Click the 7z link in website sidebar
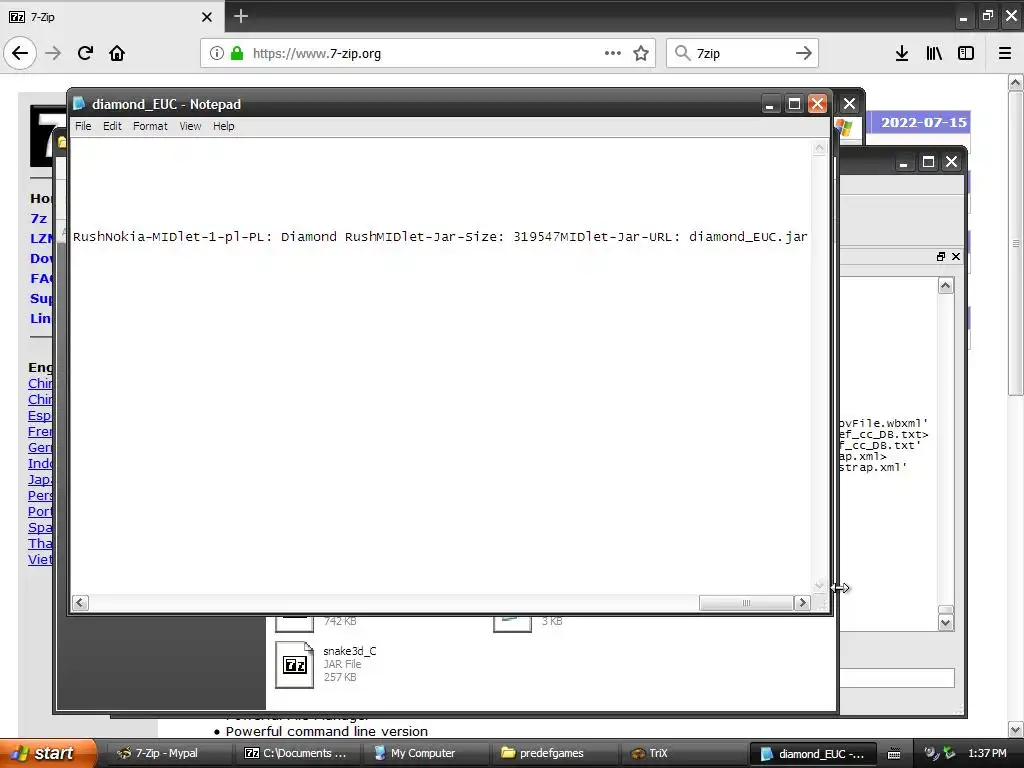Image resolution: width=1024 pixels, height=768 pixels. tap(39, 218)
